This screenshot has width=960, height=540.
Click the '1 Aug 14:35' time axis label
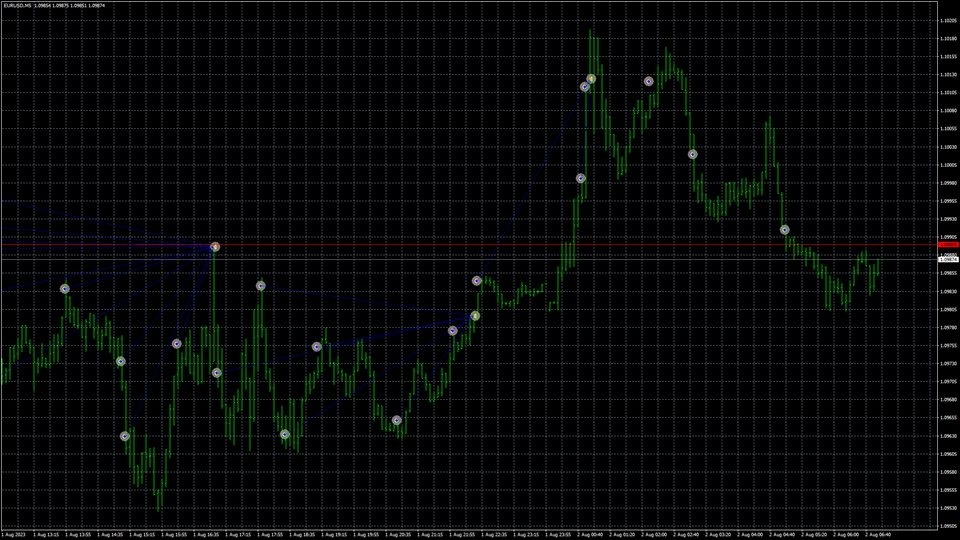point(110,534)
